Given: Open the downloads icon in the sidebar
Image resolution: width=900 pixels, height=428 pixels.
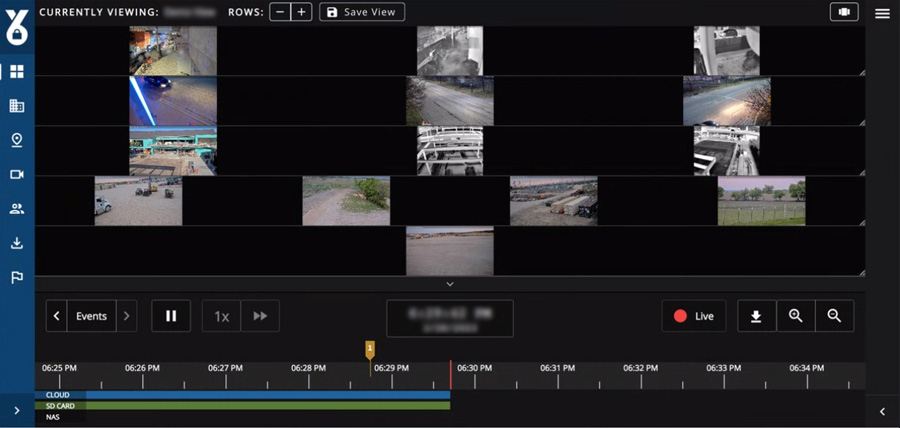Looking at the screenshot, I should [x=17, y=243].
